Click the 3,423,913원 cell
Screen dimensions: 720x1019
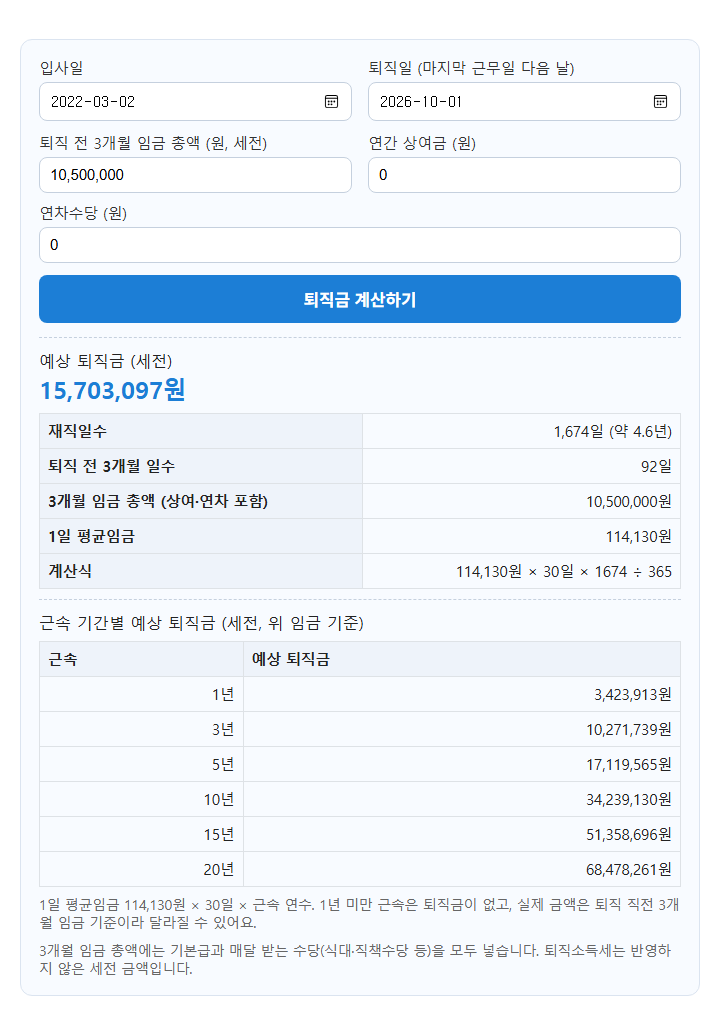tap(461, 695)
